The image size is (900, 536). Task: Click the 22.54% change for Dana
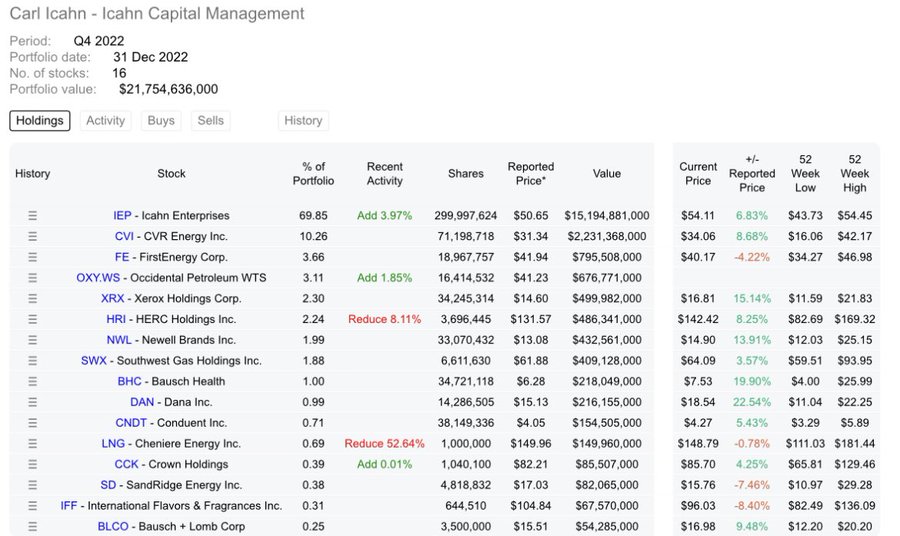click(x=752, y=402)
